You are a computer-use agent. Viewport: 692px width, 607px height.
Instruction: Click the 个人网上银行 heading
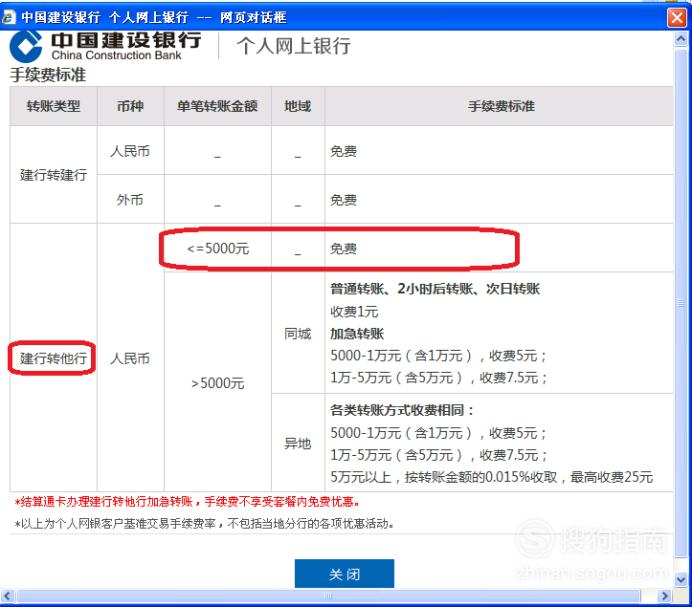click(293, 46)
